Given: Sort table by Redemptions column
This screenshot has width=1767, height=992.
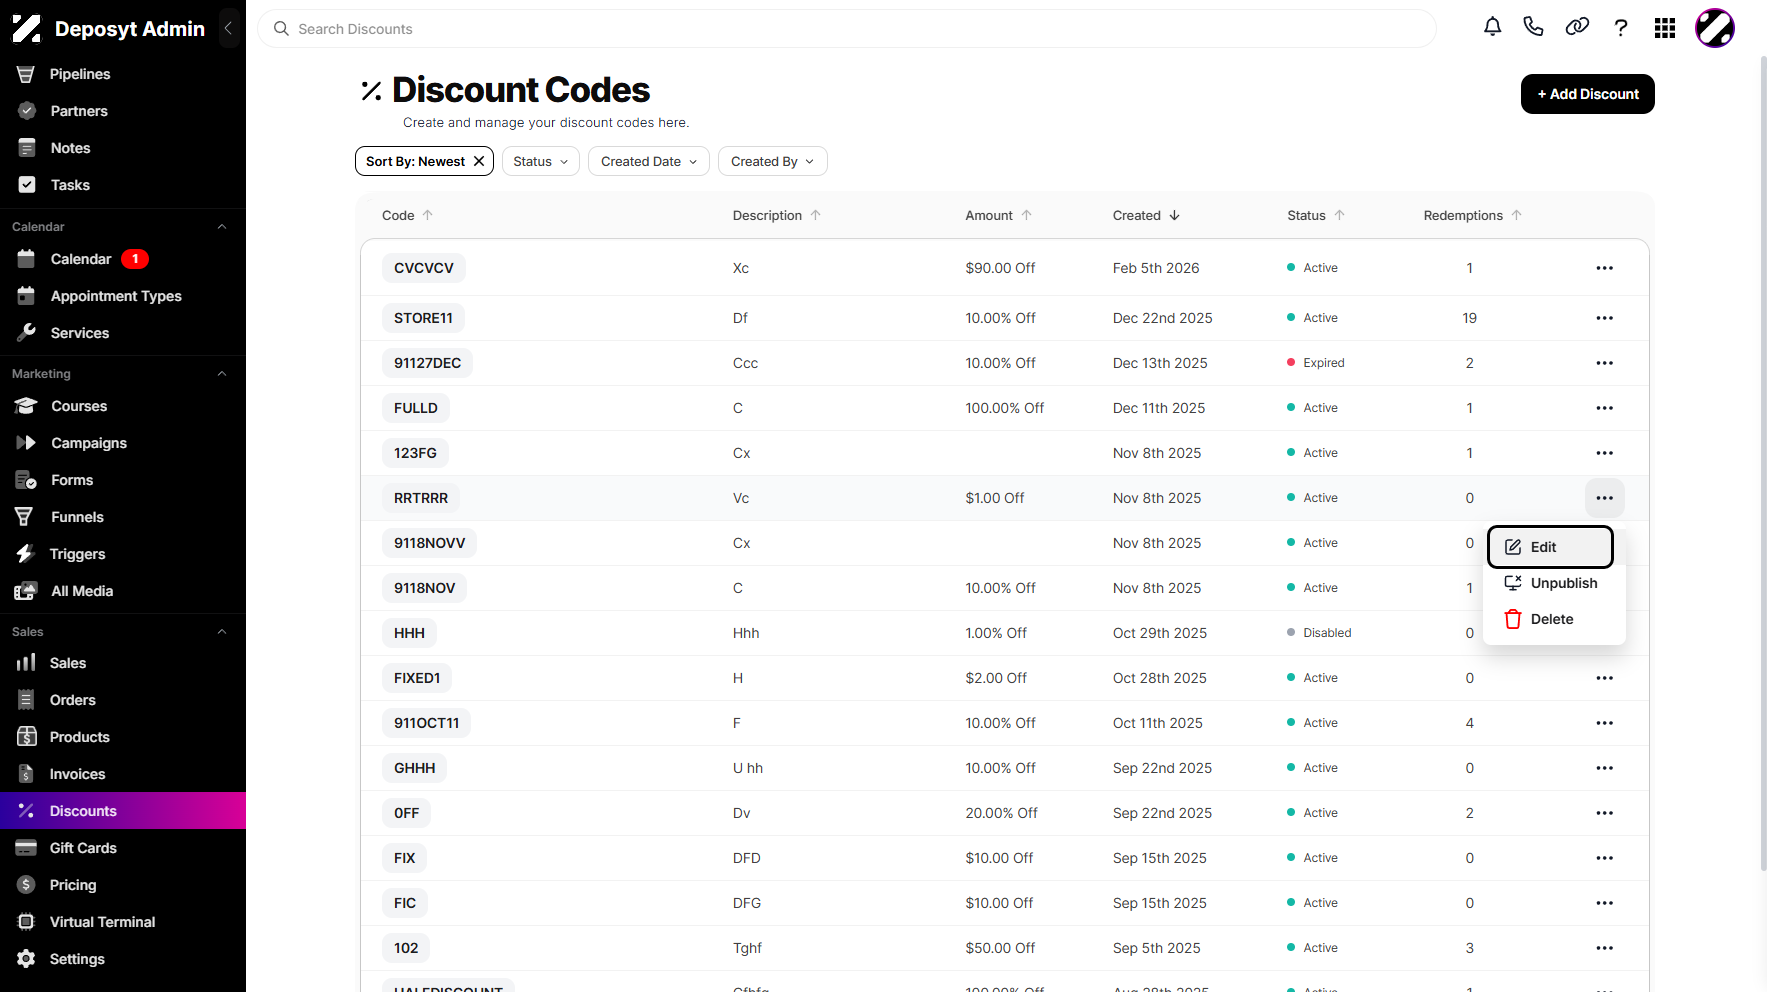Looking at the screenshot, I should tap(1473, 215).
